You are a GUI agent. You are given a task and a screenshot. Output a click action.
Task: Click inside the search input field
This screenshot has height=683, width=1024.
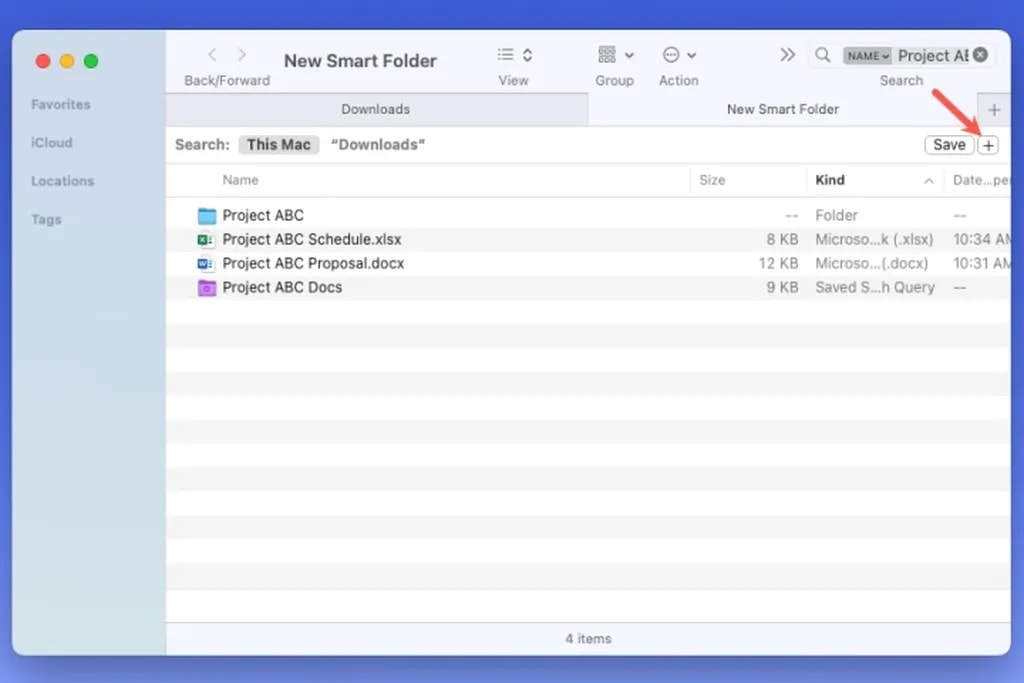click(x=930, y=55)
